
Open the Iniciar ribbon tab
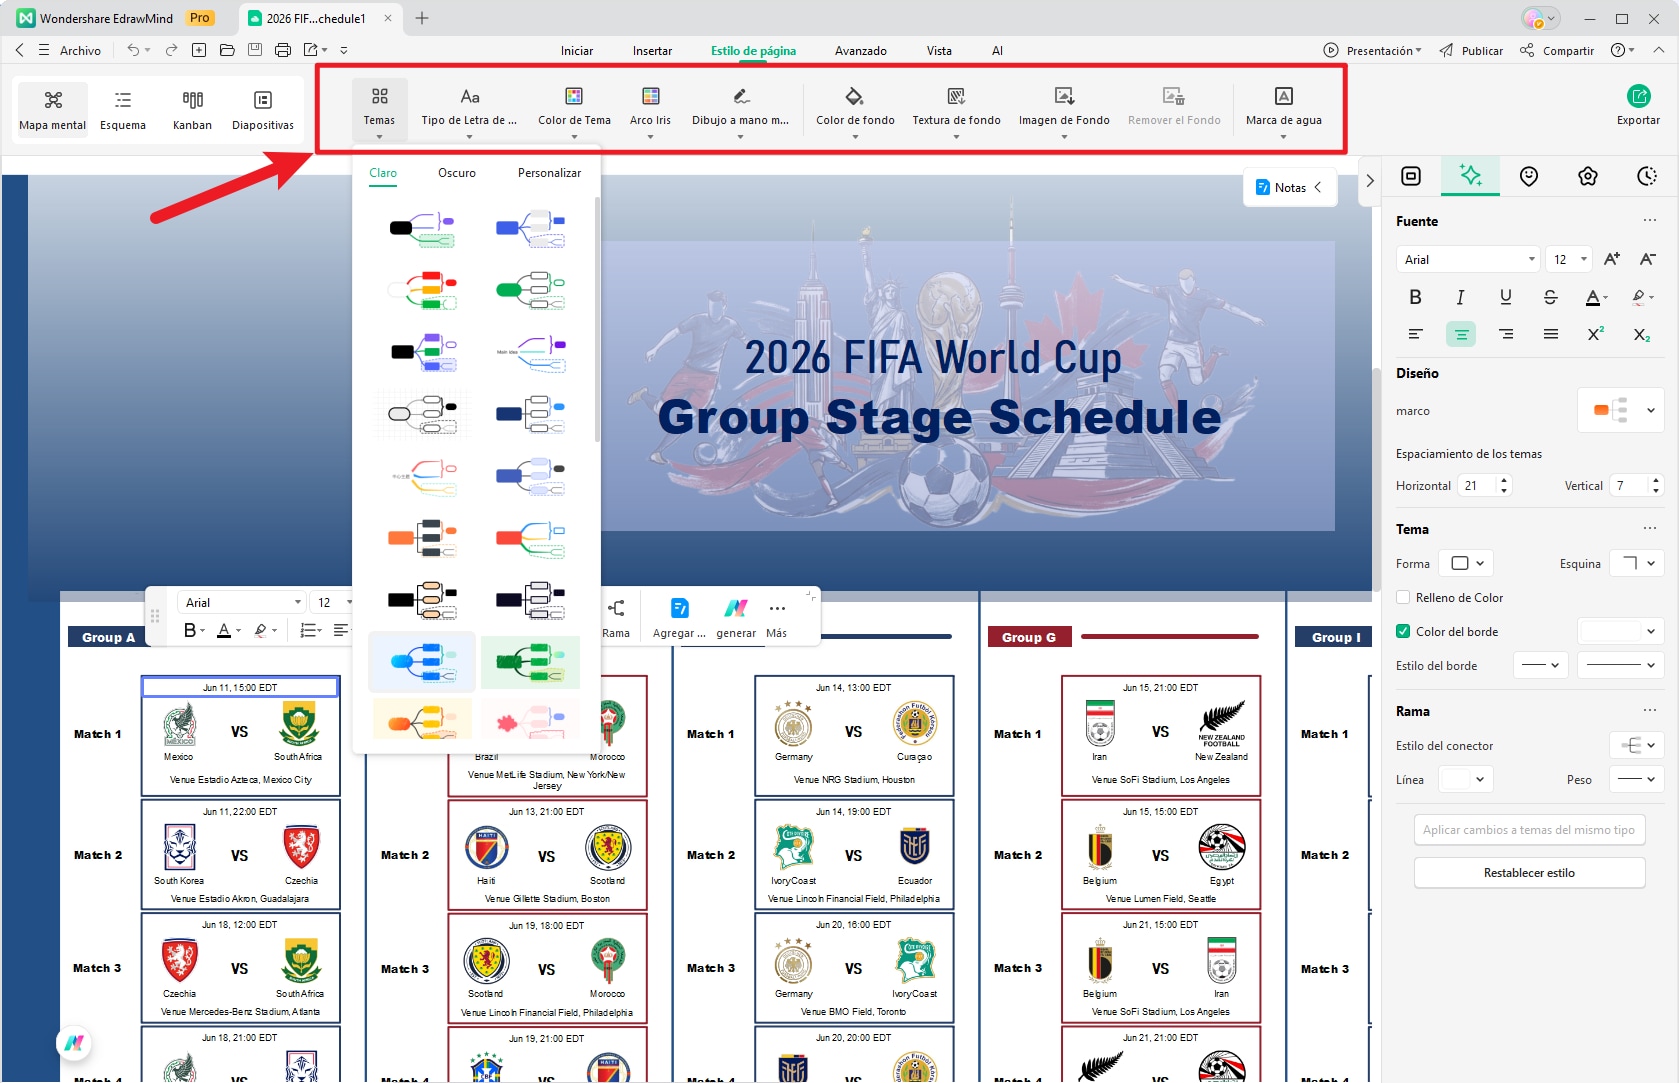577,50
